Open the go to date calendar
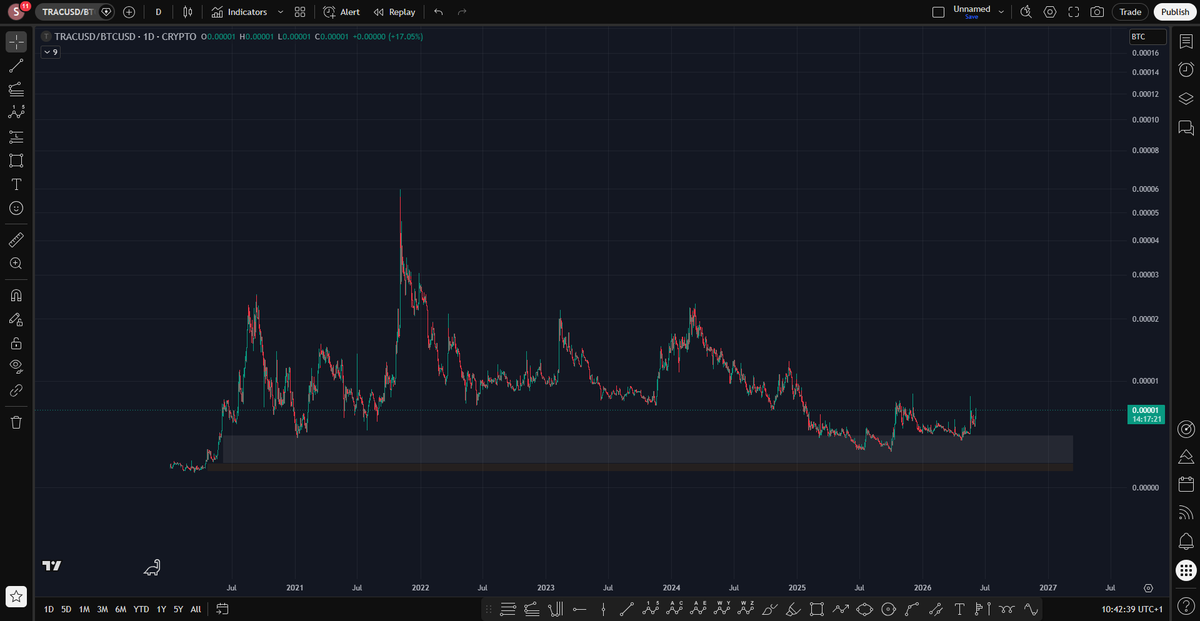1200x621 pixels. (222, 609)
